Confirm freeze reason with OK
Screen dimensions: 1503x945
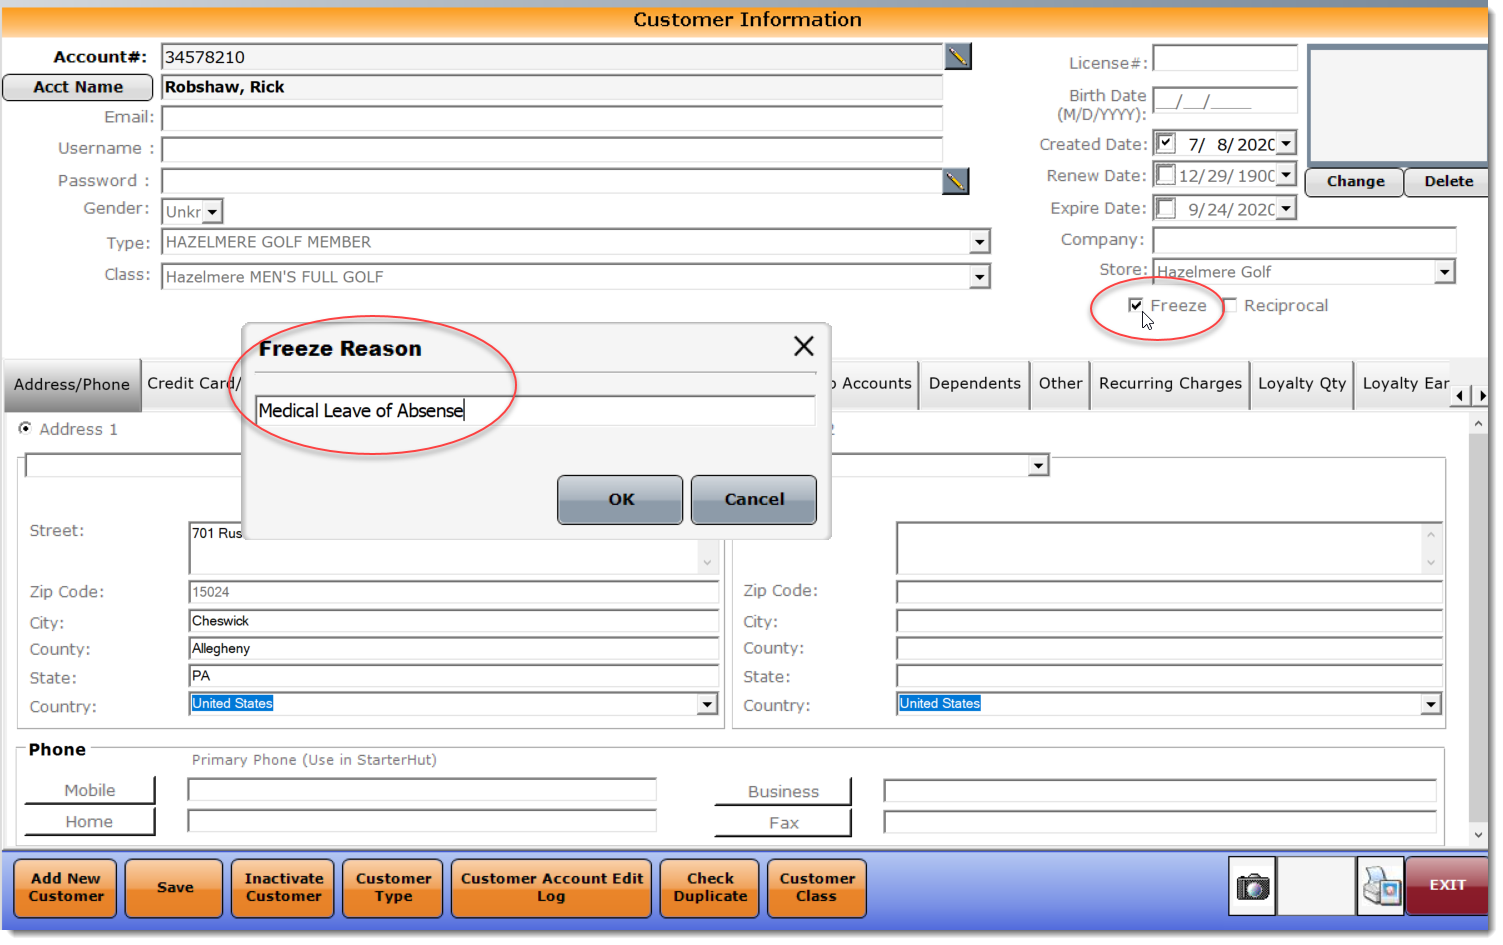coord(620,499)
